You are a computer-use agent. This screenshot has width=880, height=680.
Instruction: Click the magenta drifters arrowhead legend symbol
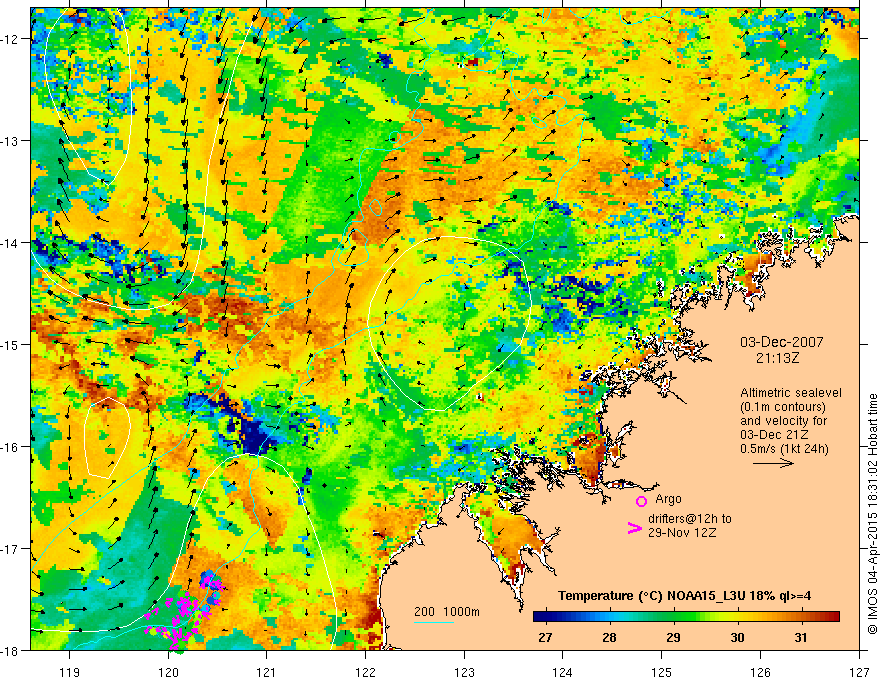[635, 528]
